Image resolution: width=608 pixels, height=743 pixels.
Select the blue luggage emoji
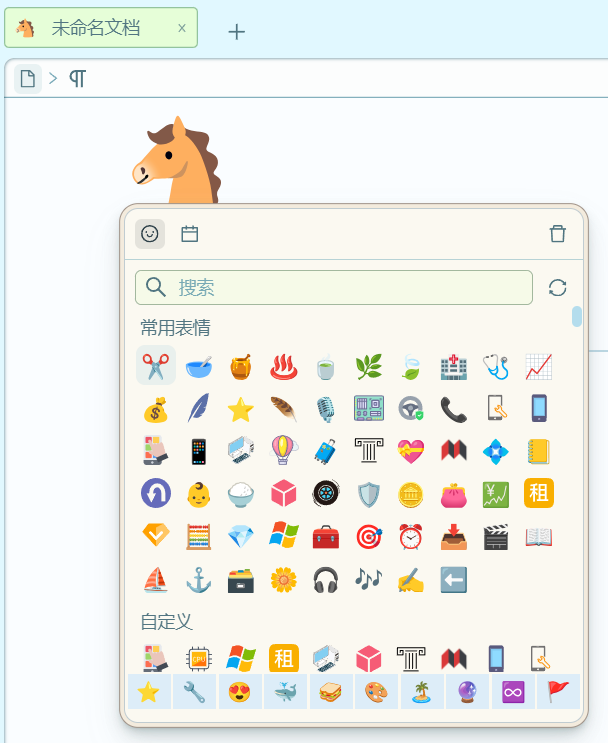[326, 450]
